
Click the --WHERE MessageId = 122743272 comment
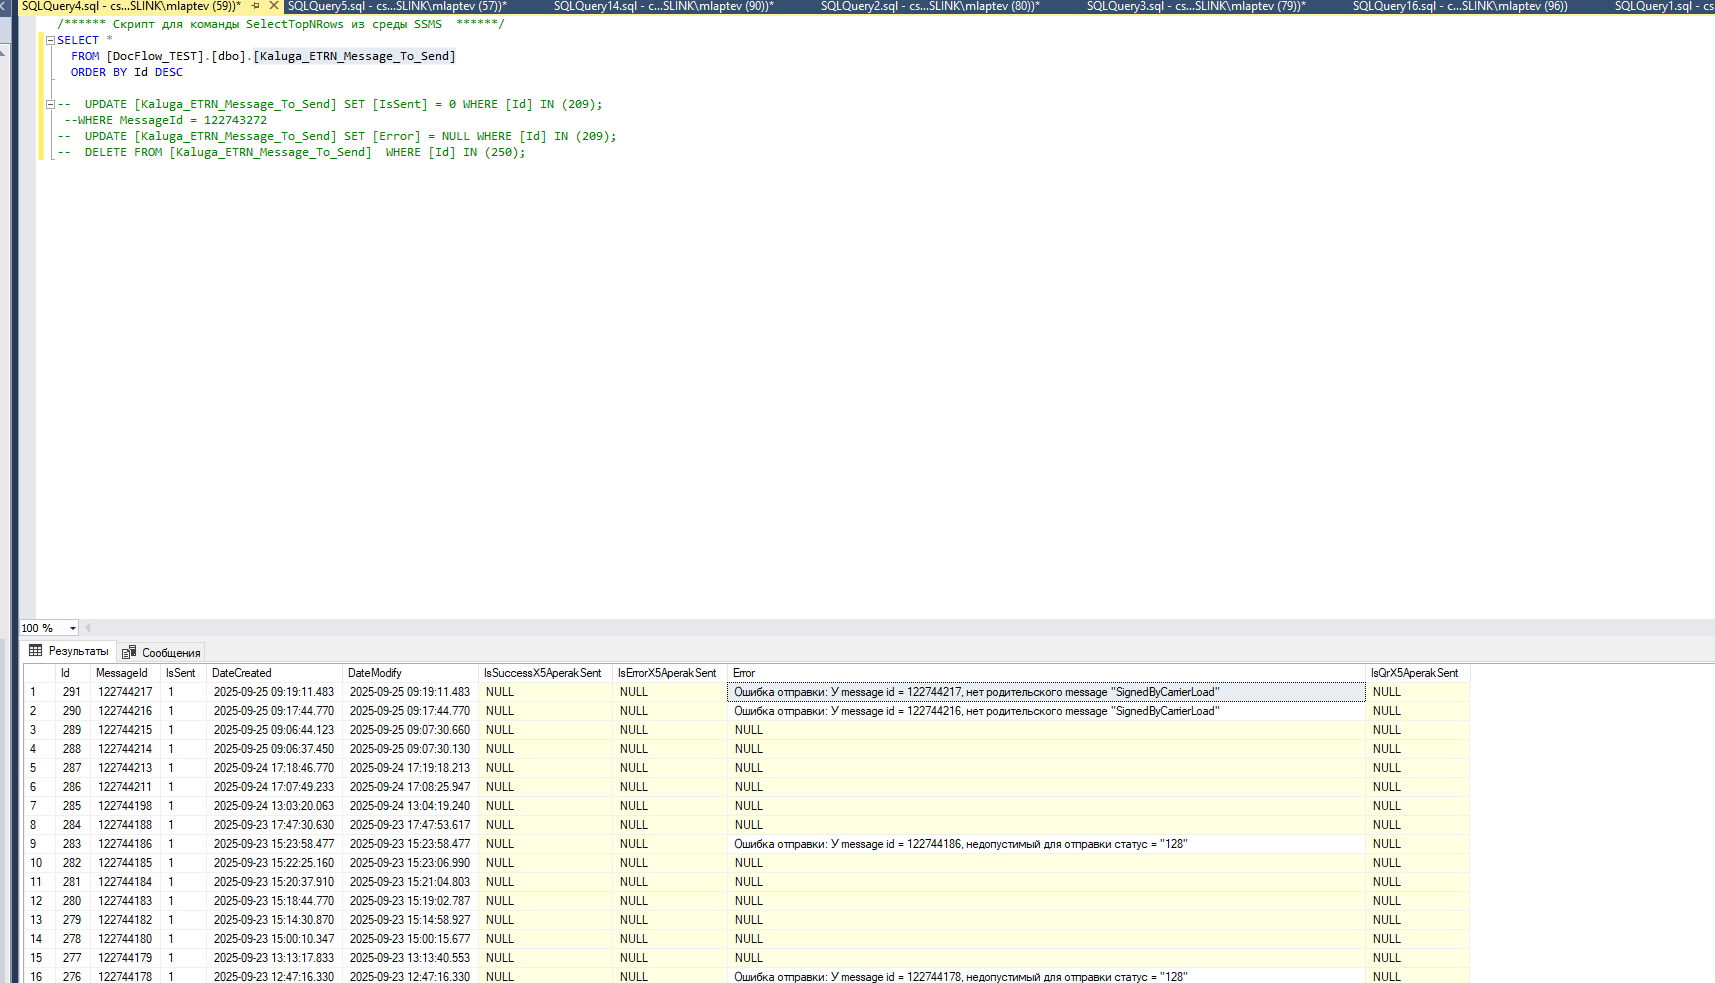pos(166,120)
